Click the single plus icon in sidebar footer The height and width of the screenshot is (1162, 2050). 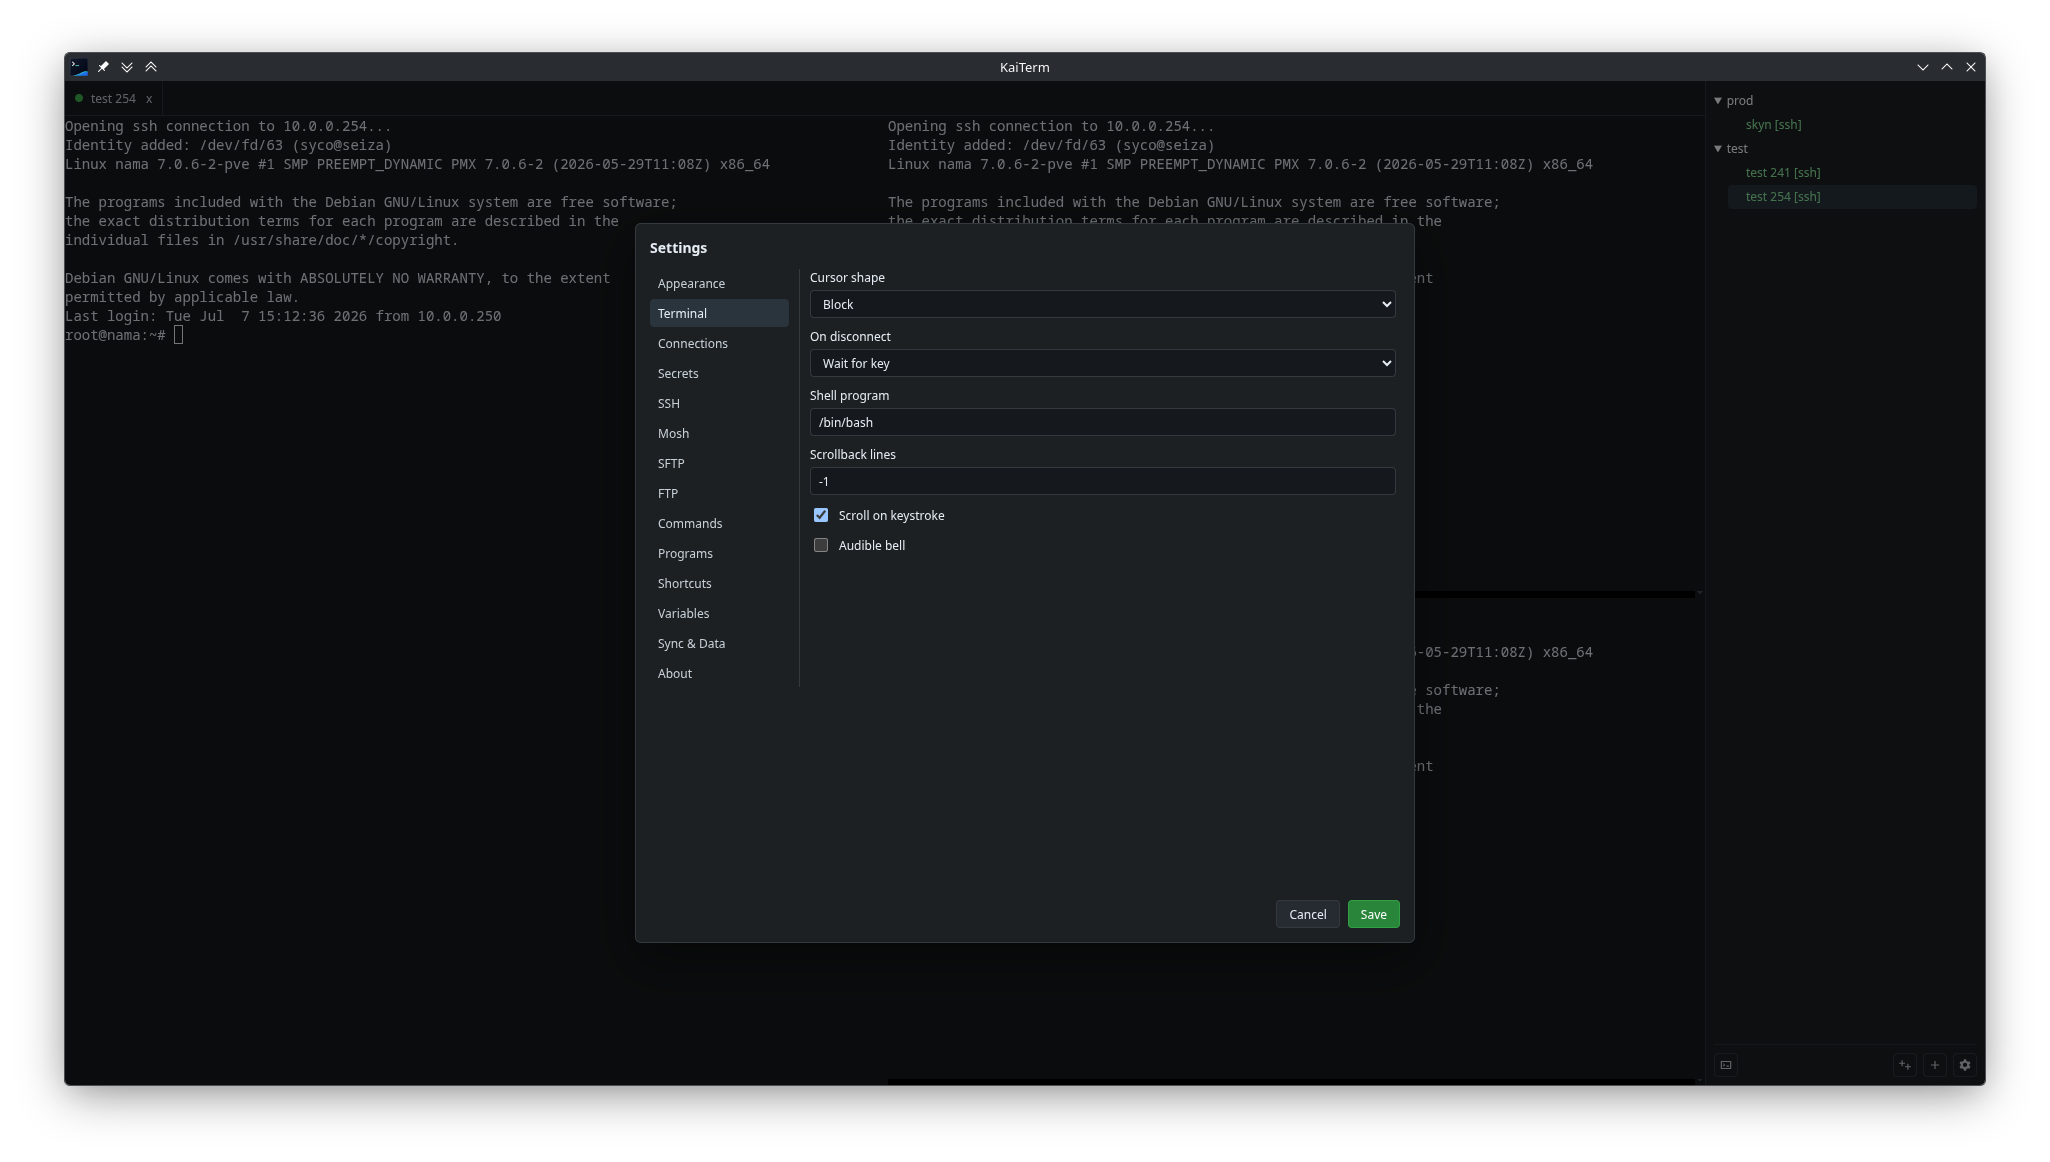[1935, 1065]
